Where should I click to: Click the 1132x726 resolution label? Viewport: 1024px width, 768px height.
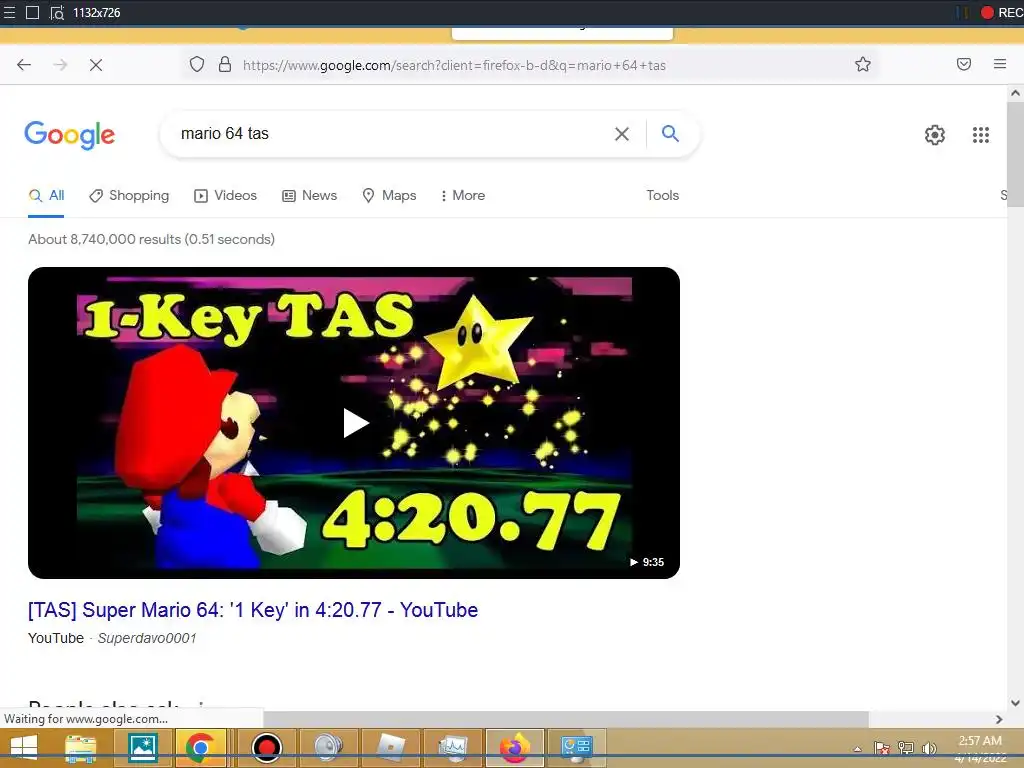[x=97, y=12]
